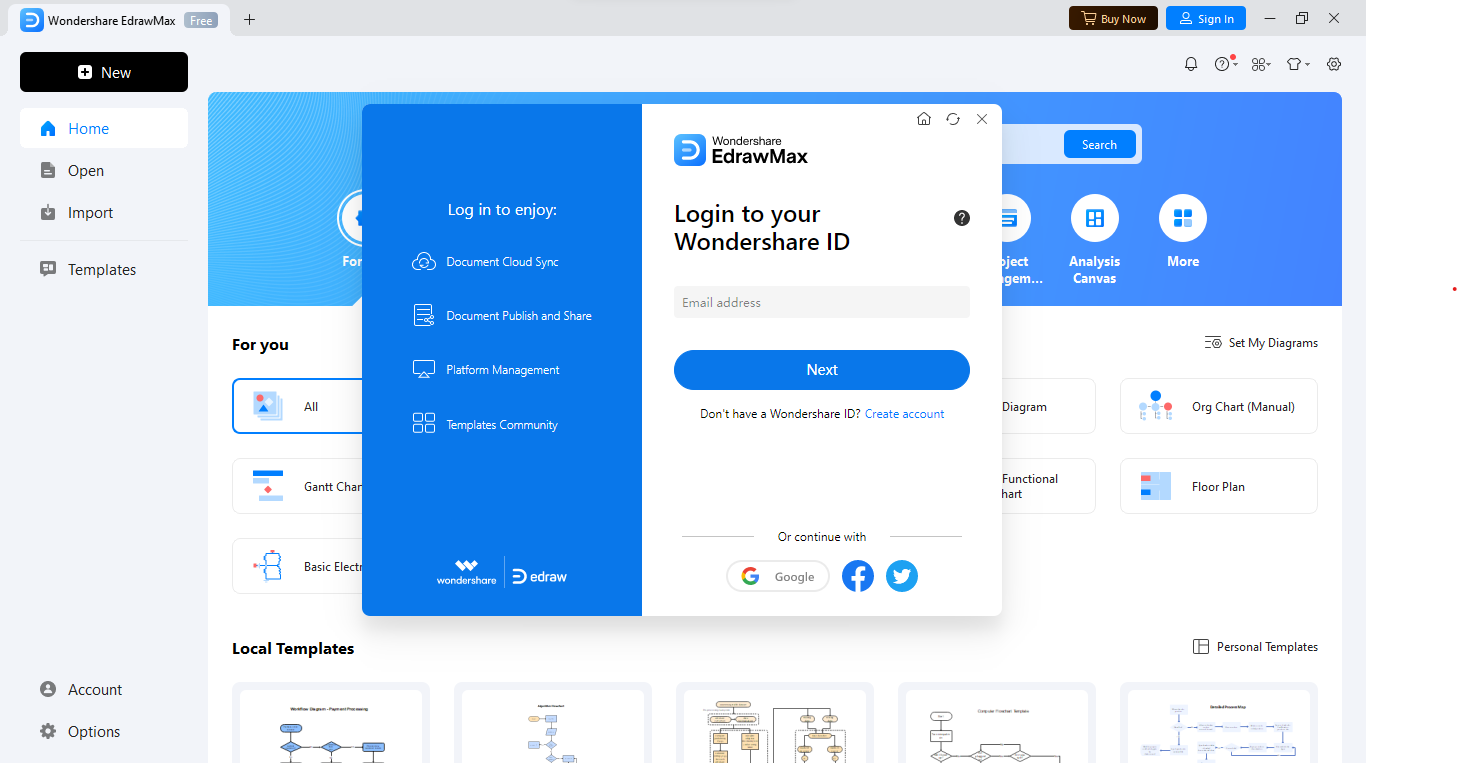Open Account settings in sidebar
This screenshot has width=1458, height=763.
point(104,689)
